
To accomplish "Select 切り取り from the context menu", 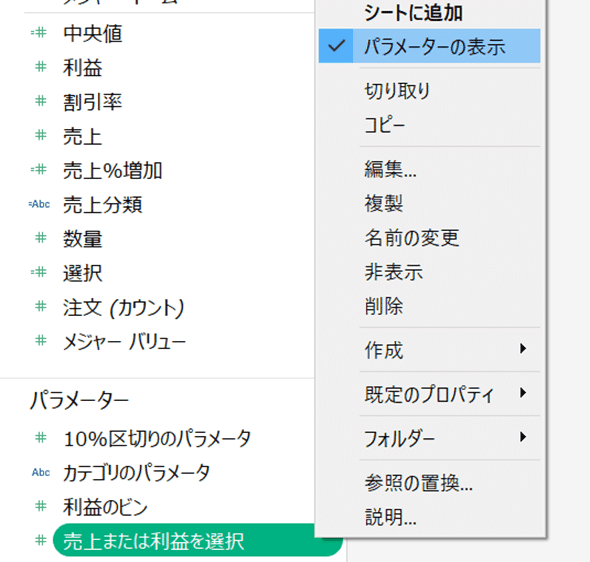I will click(397, 91).
